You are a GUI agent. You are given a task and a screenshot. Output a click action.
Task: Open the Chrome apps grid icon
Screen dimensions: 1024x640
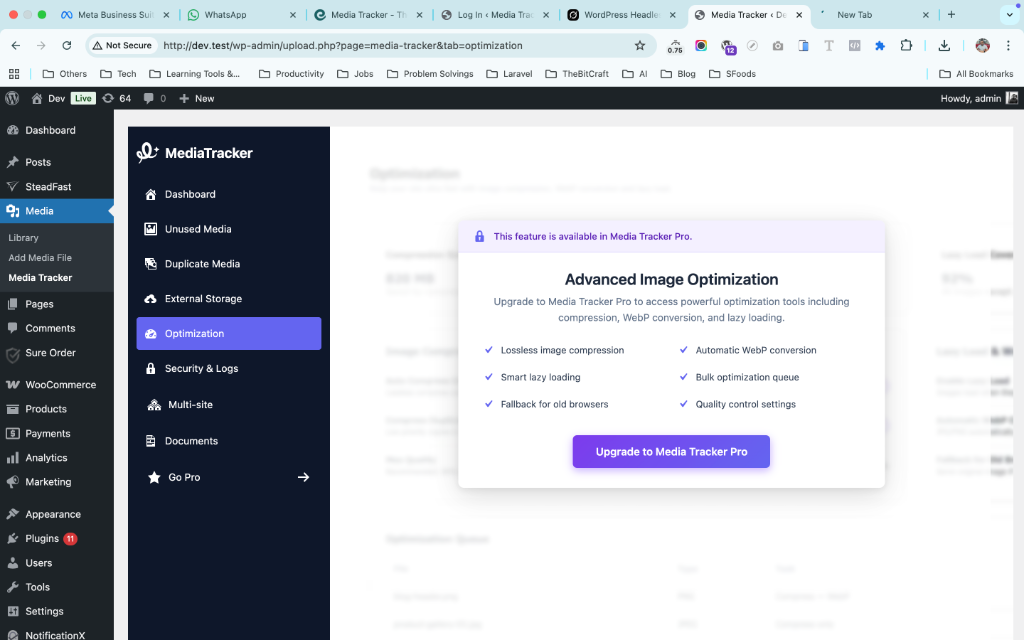tap(14, 74)
